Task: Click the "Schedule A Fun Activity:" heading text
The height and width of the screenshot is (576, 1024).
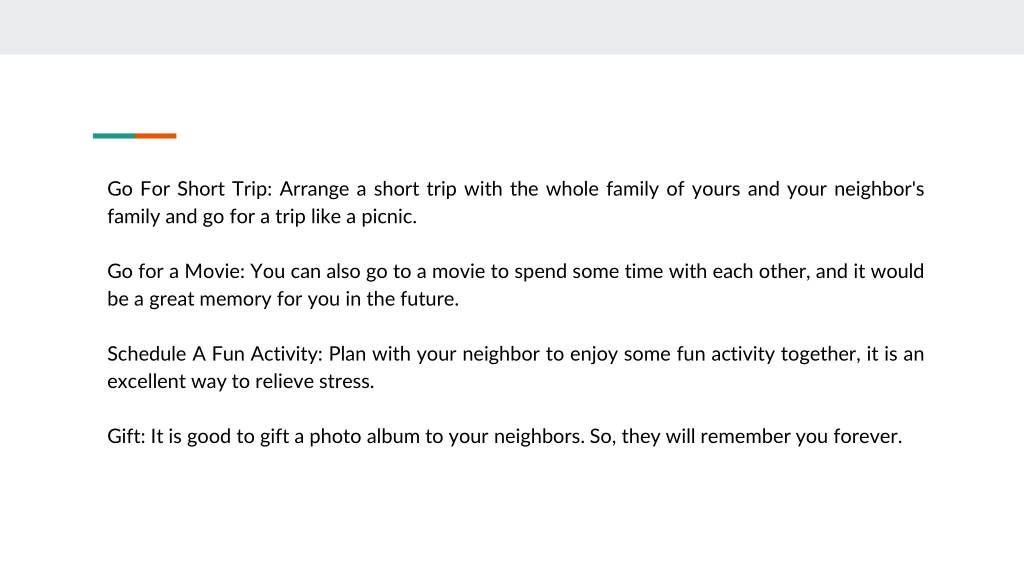Action: 215,354
